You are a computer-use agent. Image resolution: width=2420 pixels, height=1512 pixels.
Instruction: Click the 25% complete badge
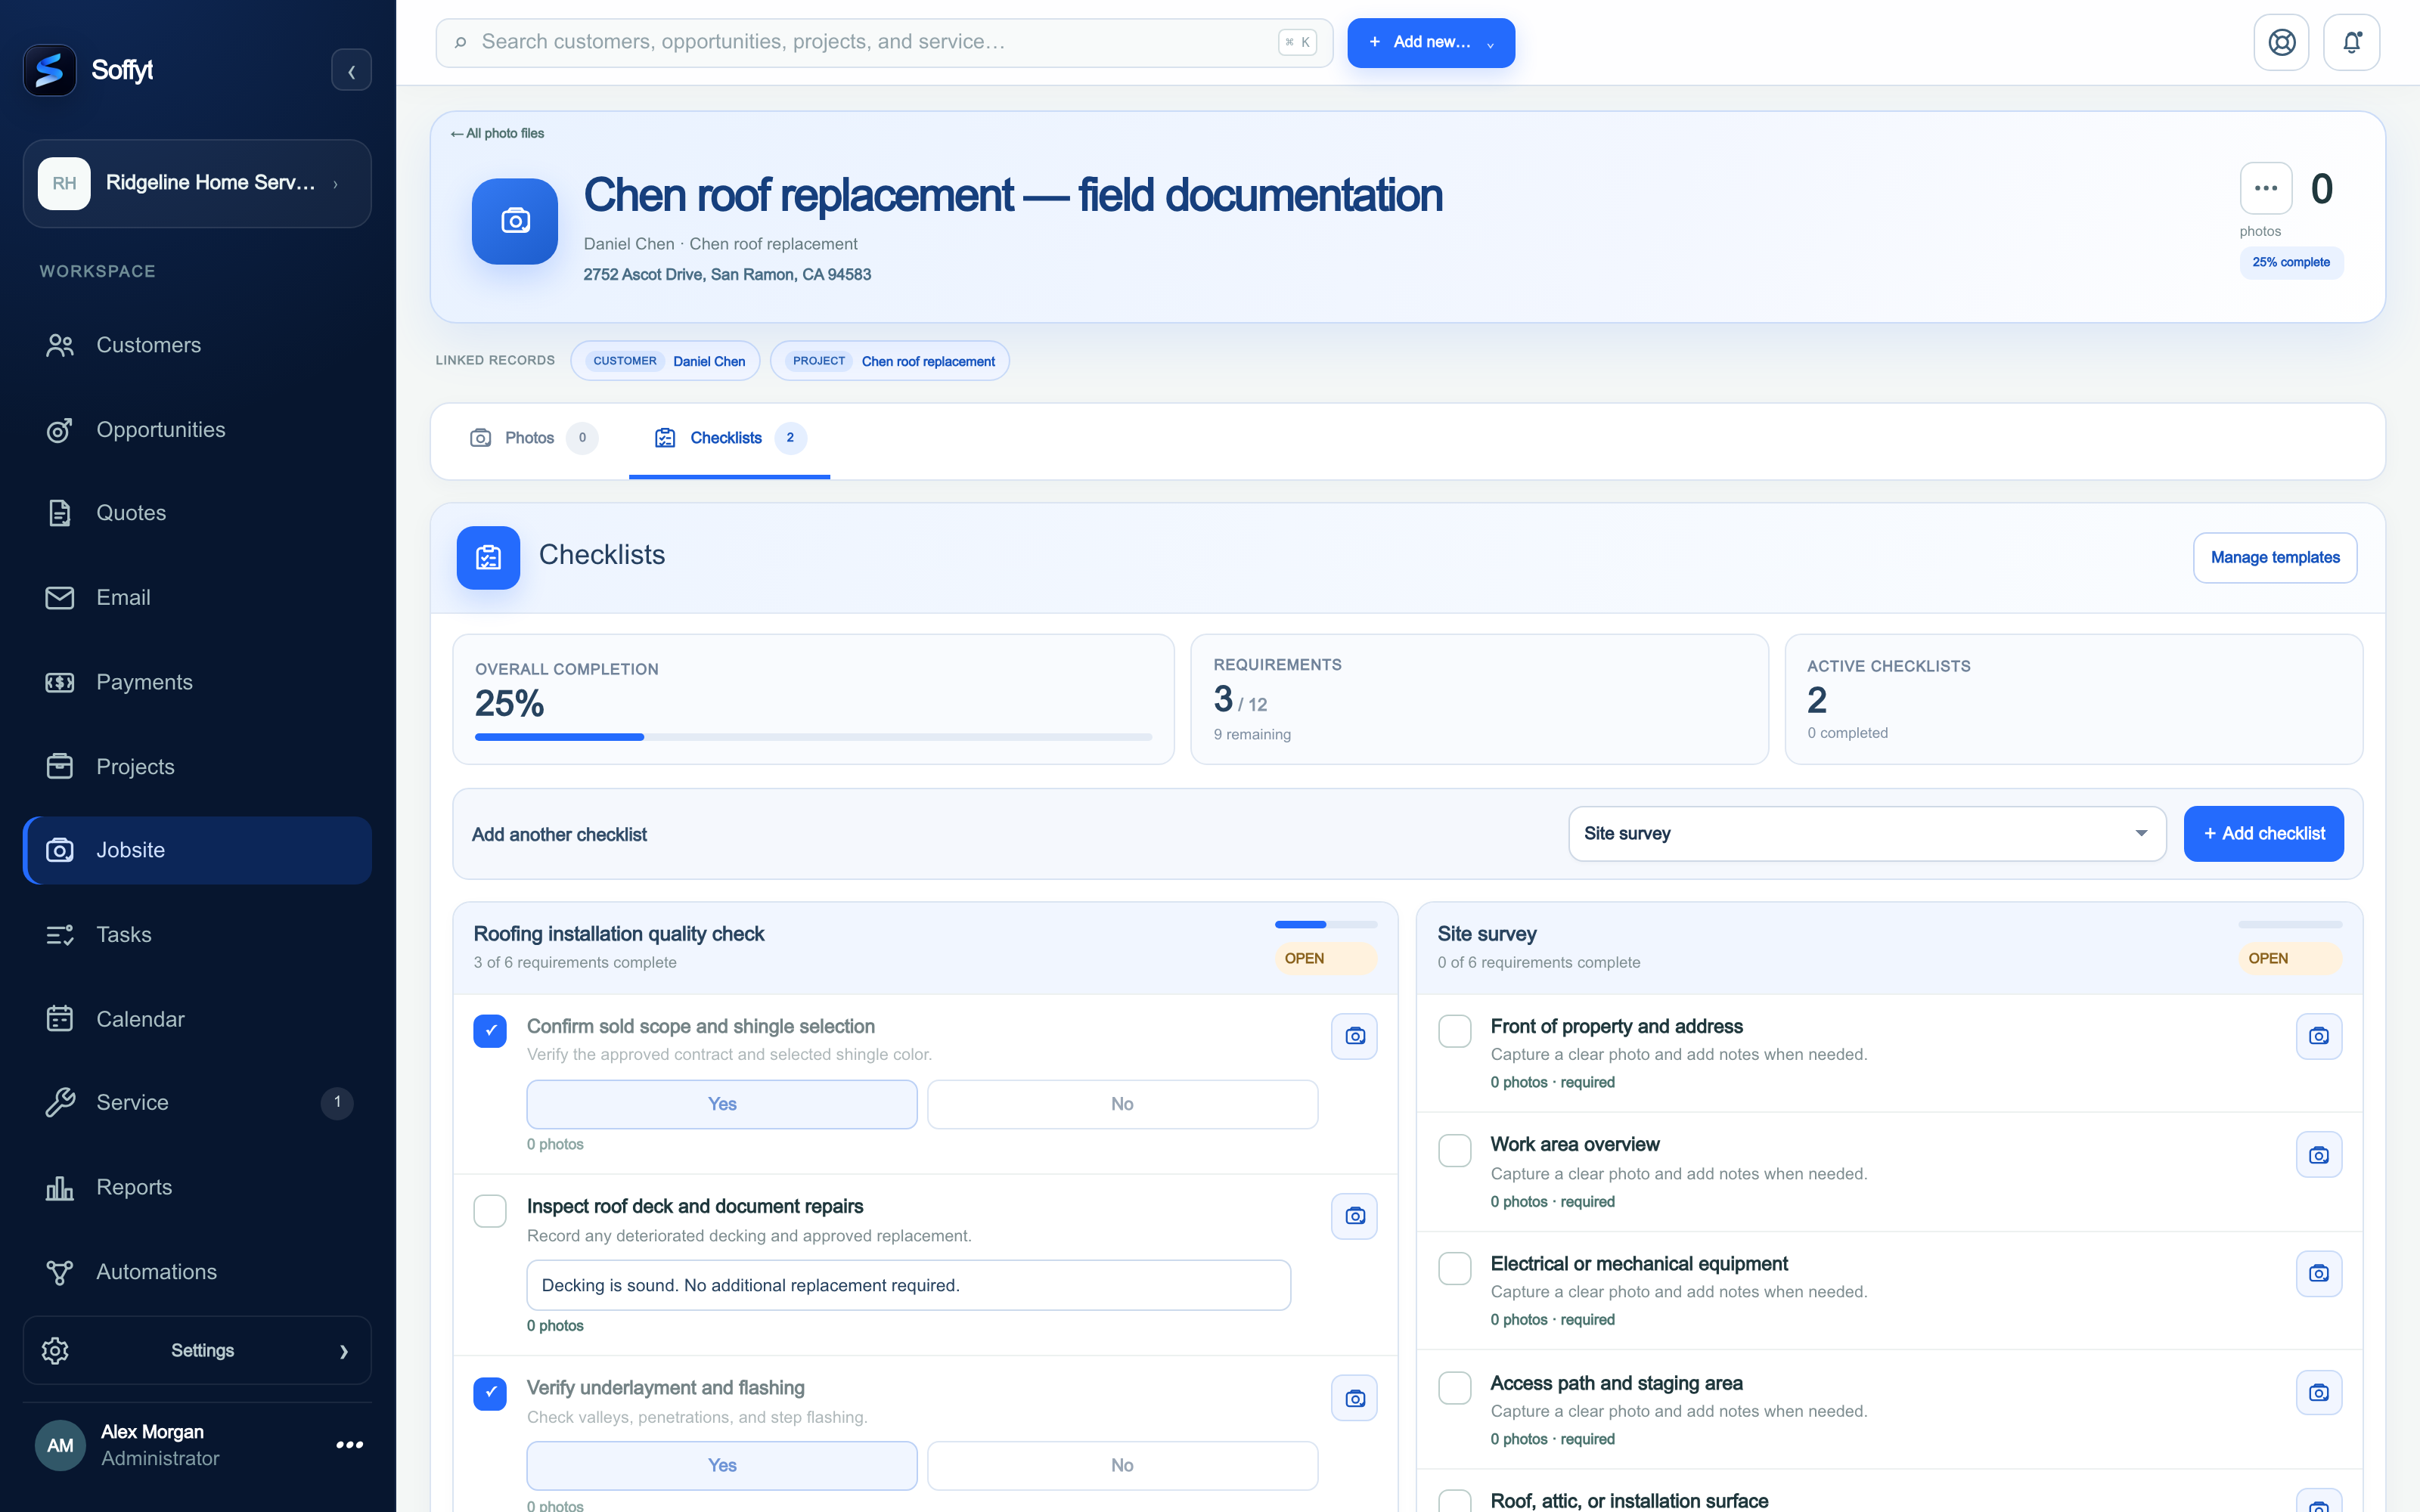2290,262
